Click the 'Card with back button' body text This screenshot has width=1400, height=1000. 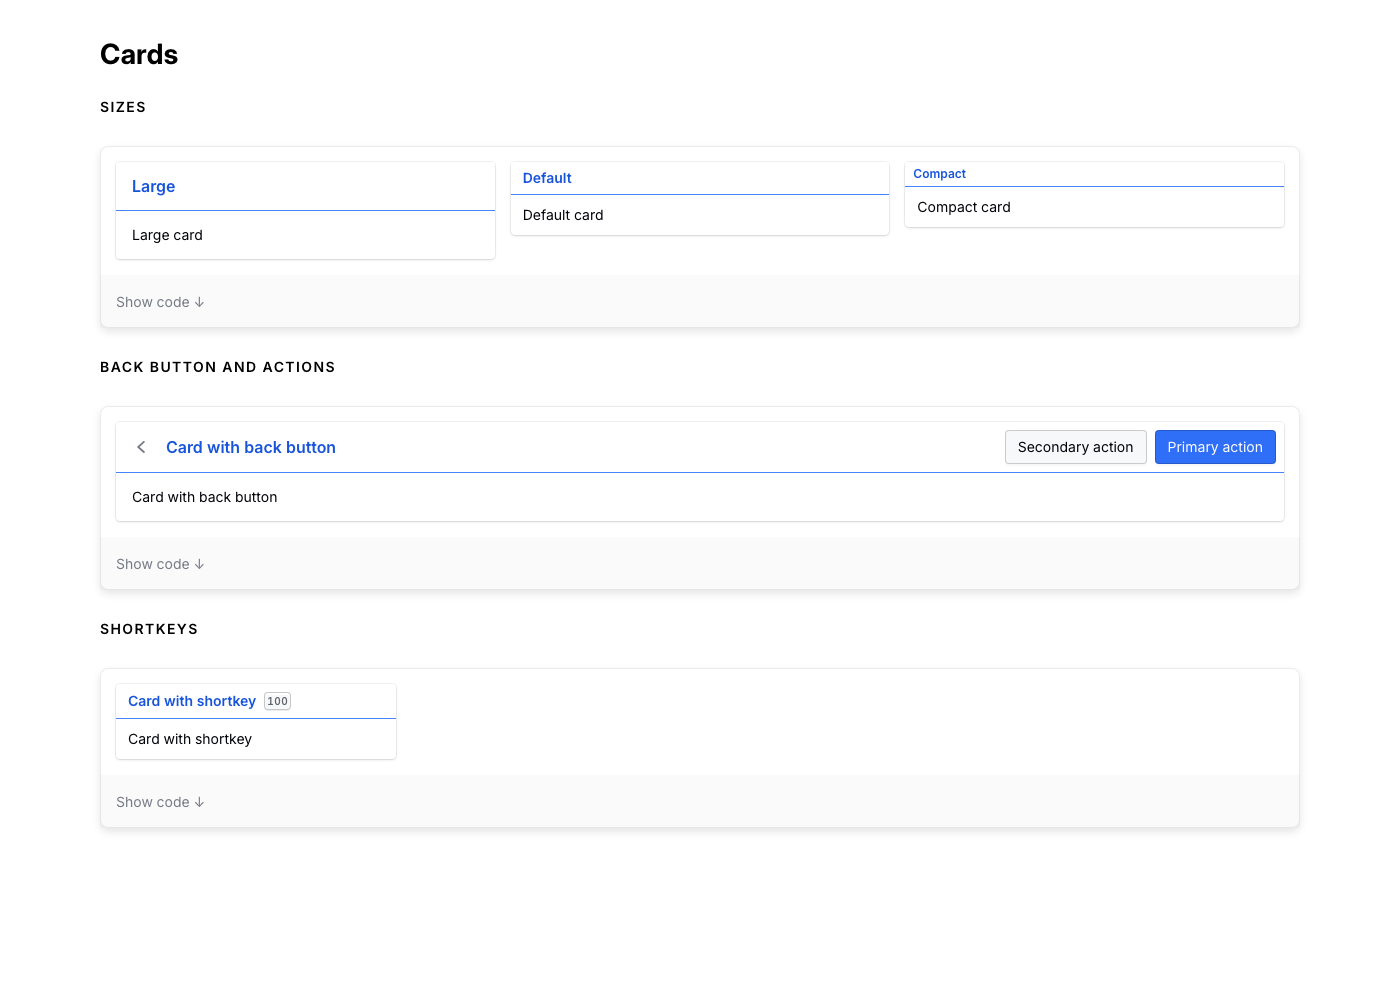click(x=204, y=497)
